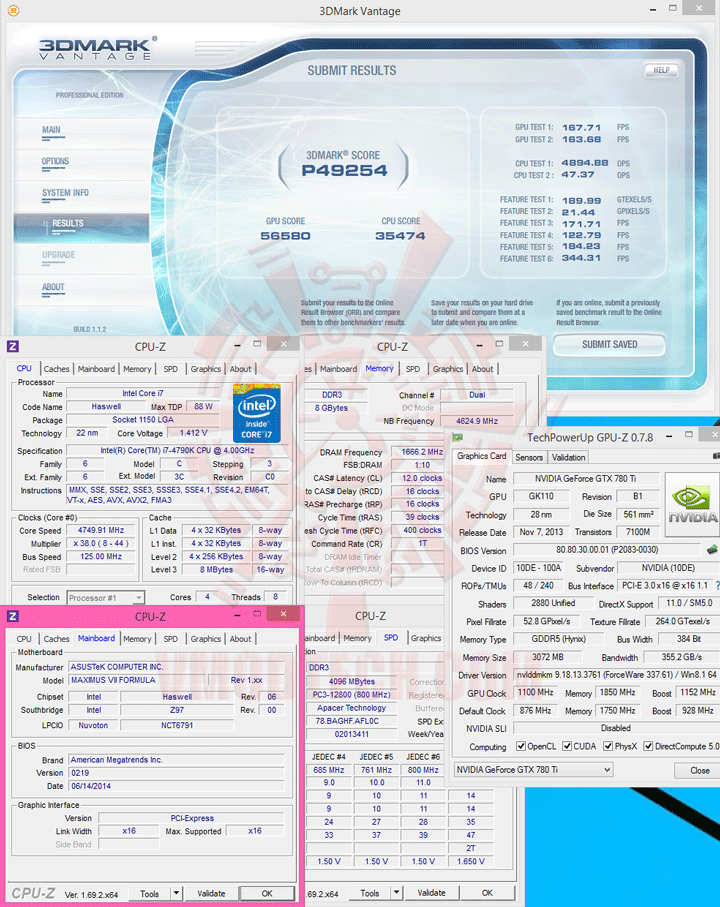Minimize the 3DMark Vantage window
This screenshot has height=907, width=720.
coord(652,10)
